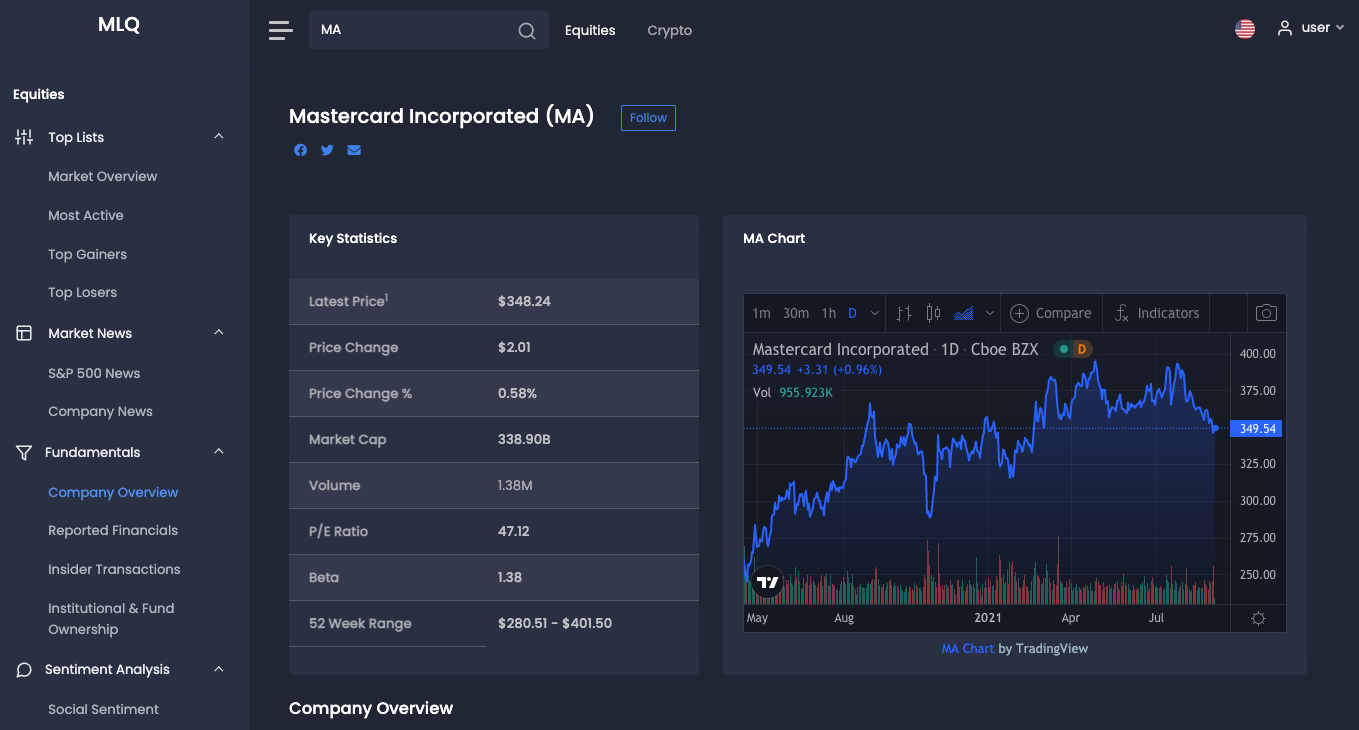Click the 349.54 price label on axis
Screen dimensions: 1359x730
(1258, 429)
